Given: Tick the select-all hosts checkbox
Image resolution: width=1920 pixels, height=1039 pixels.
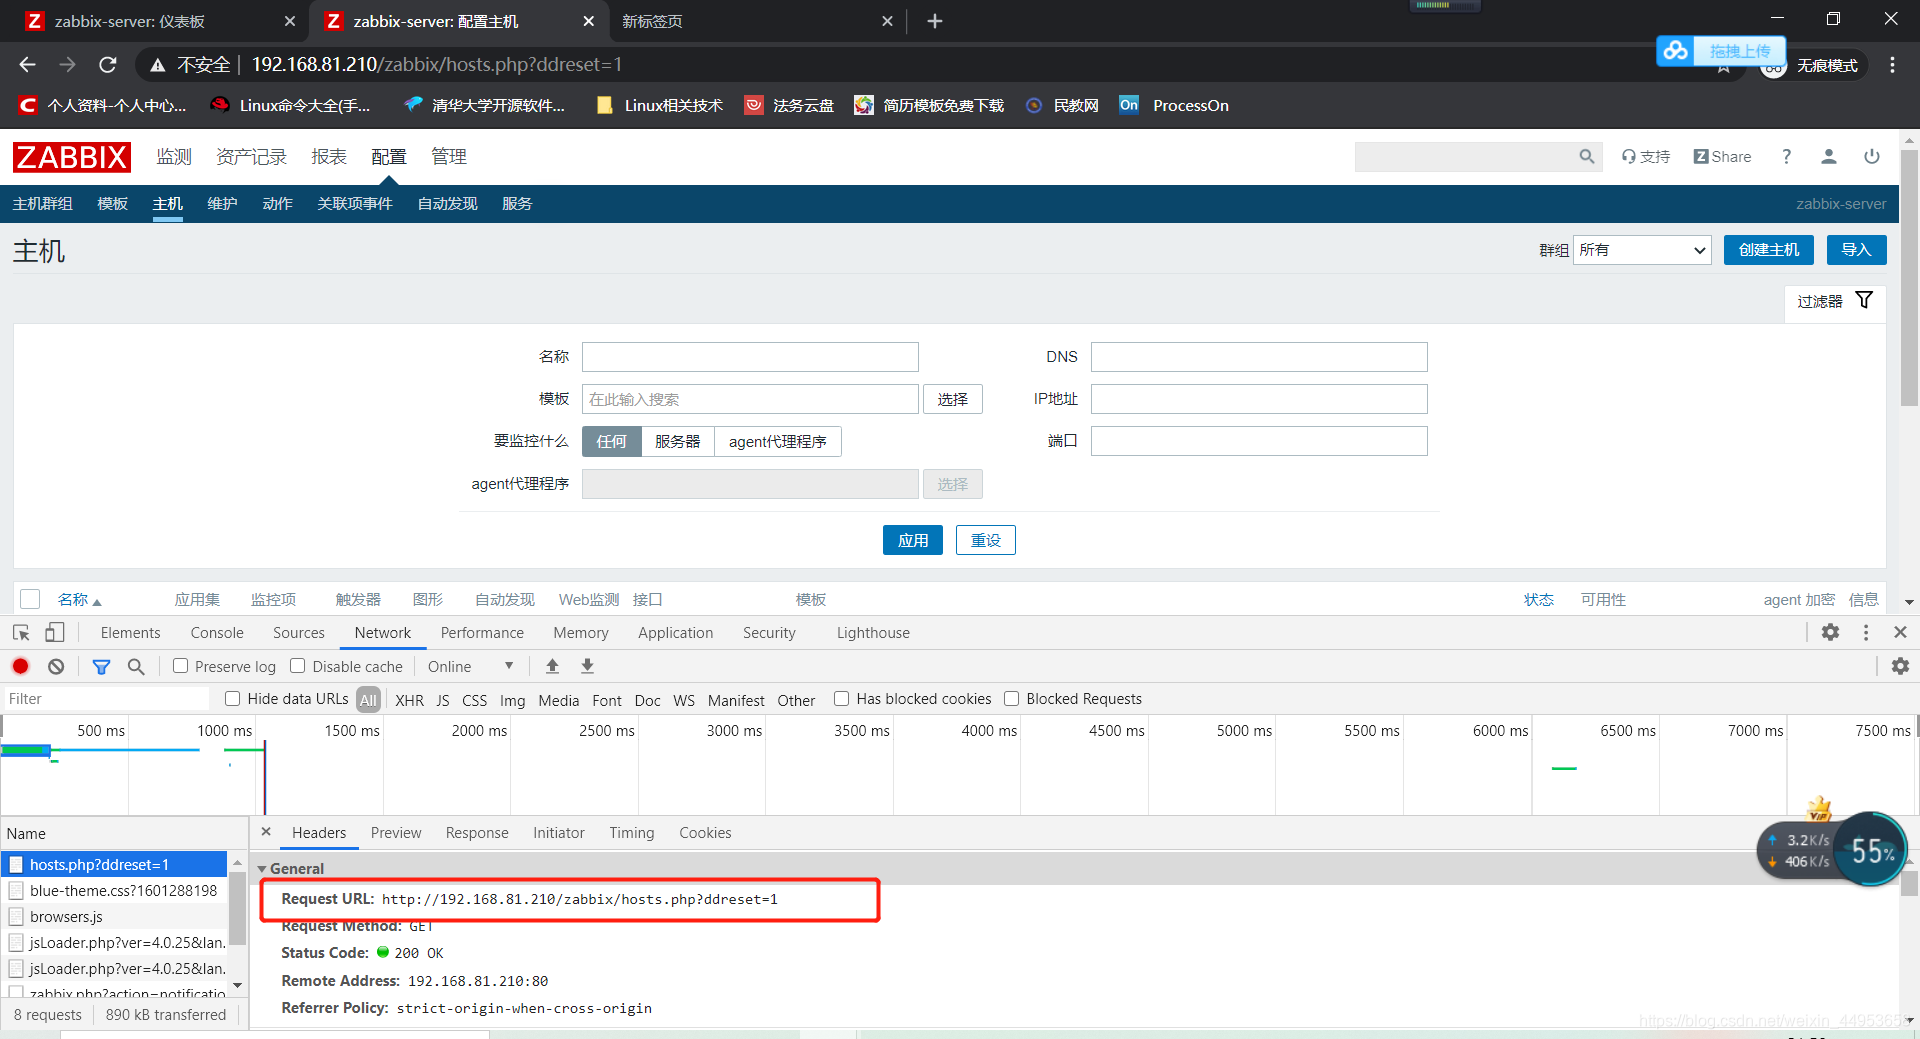Looking at the screenshot, I should [30, 599].
